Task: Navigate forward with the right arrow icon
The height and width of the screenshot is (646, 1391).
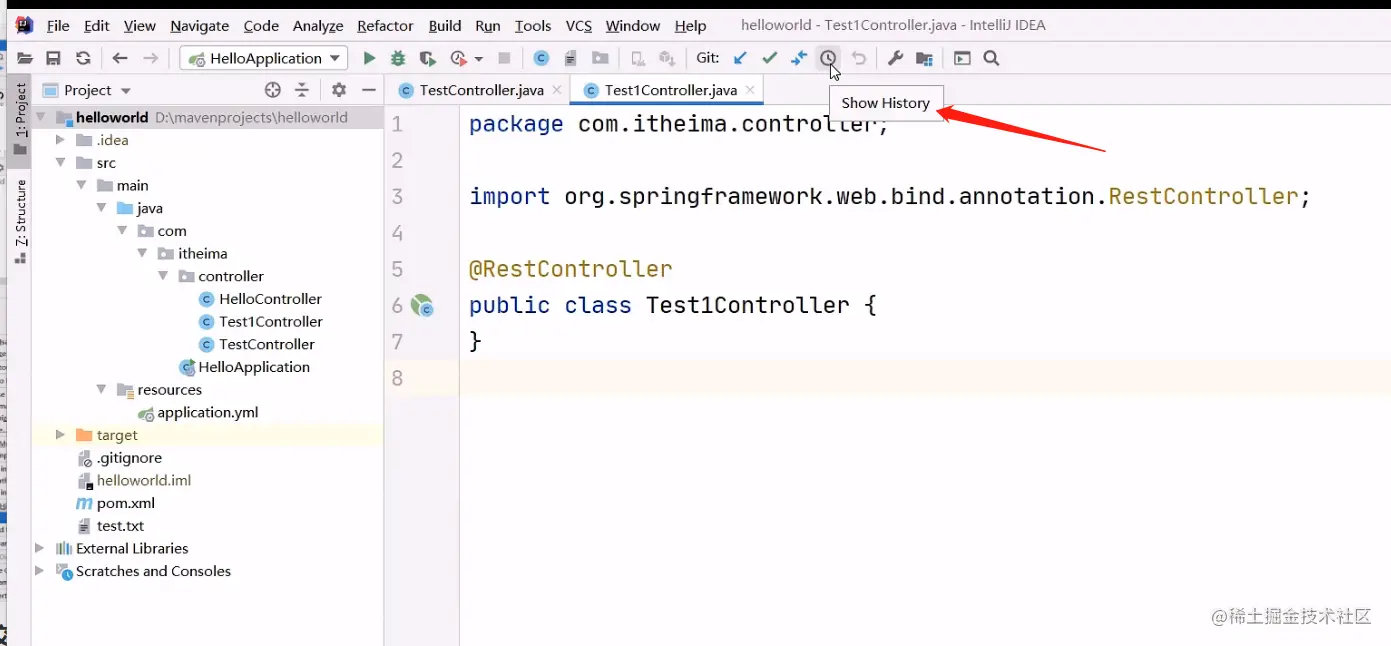Action: [150, 59]
